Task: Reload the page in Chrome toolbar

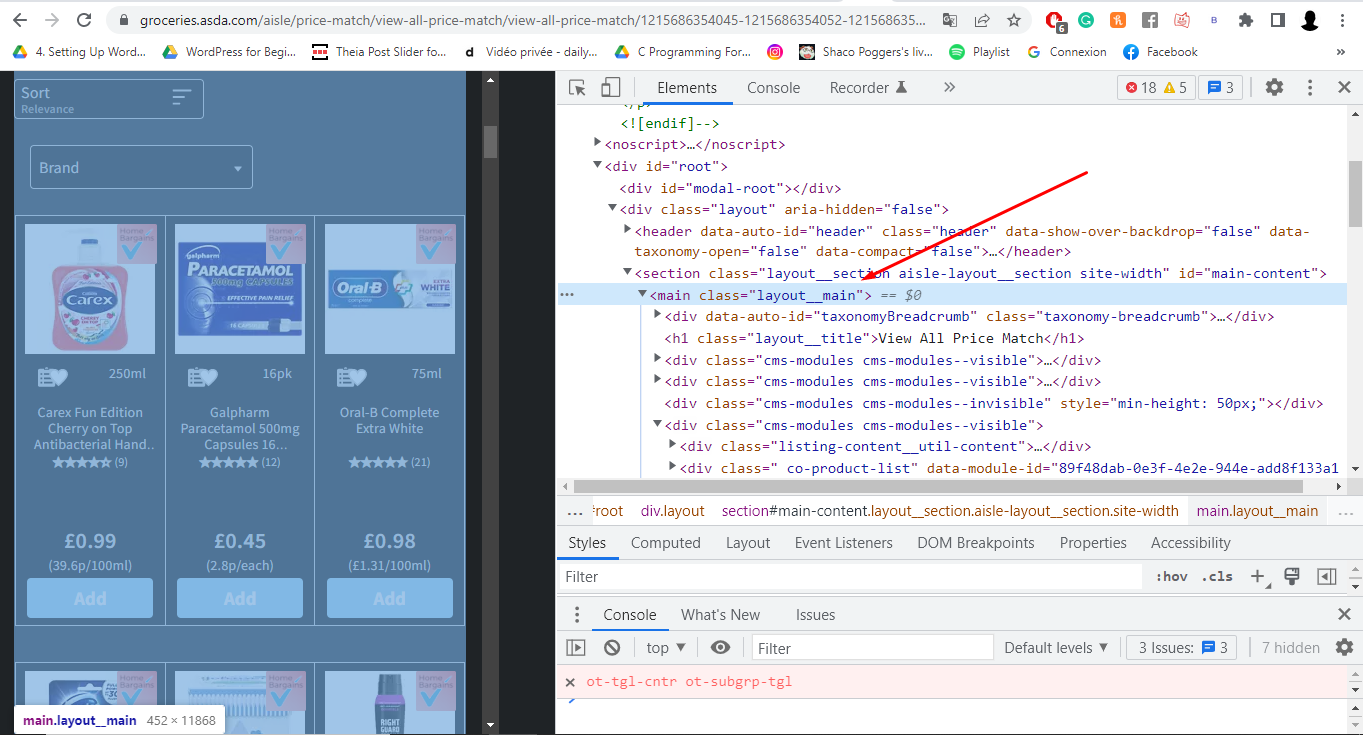Action: click(85, 20)
